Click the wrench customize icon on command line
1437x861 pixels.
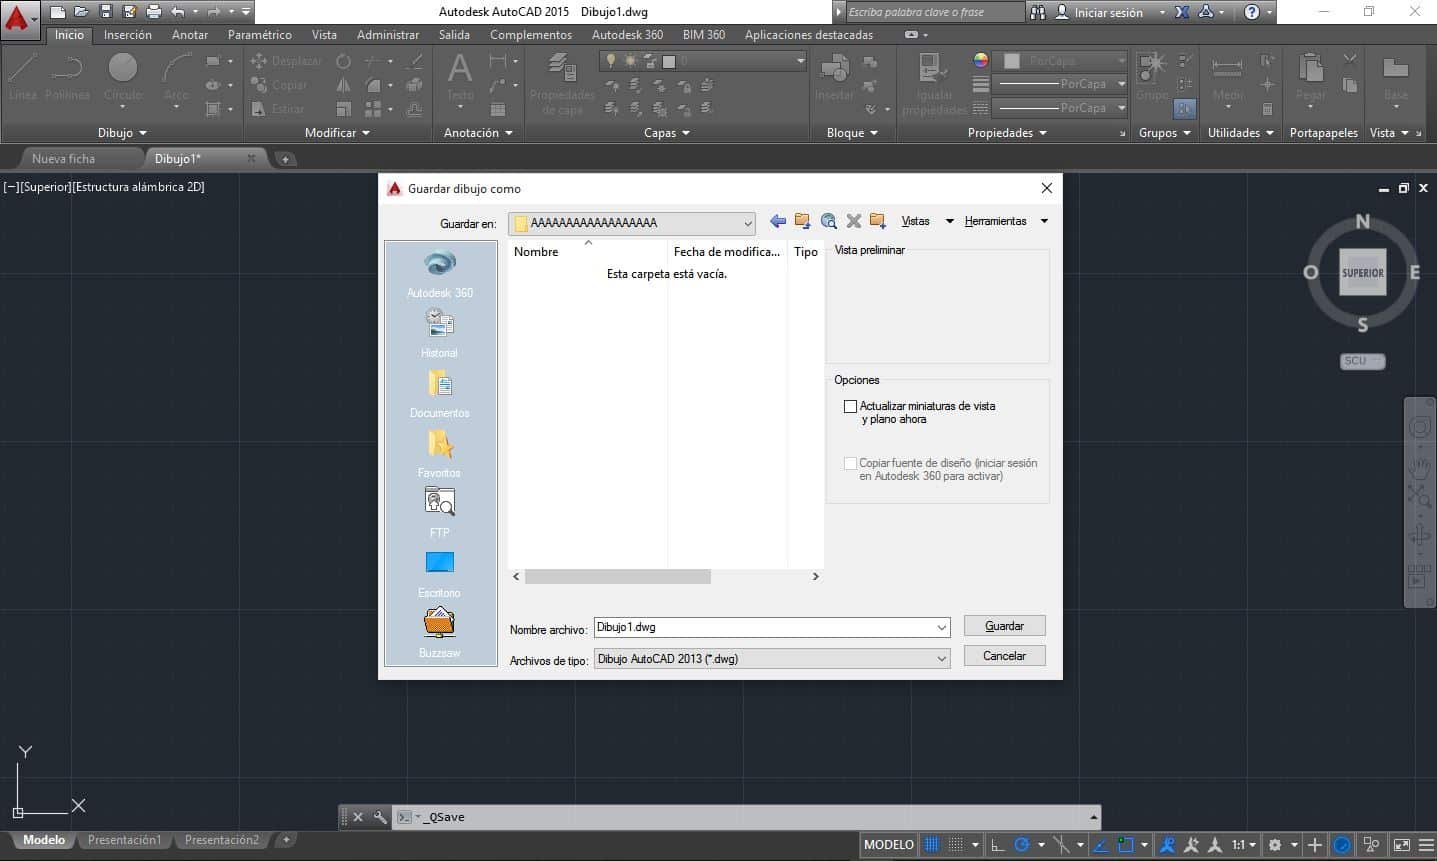point(380,817)
